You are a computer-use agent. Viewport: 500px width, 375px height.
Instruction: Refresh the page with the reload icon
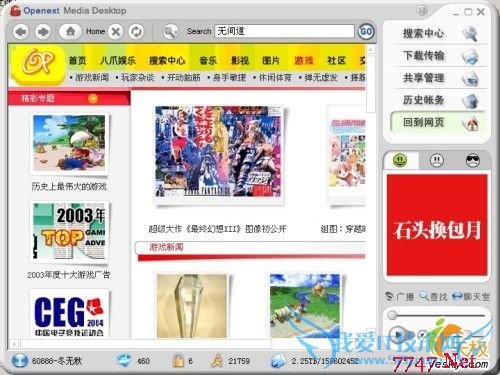(x=136, y=32)
